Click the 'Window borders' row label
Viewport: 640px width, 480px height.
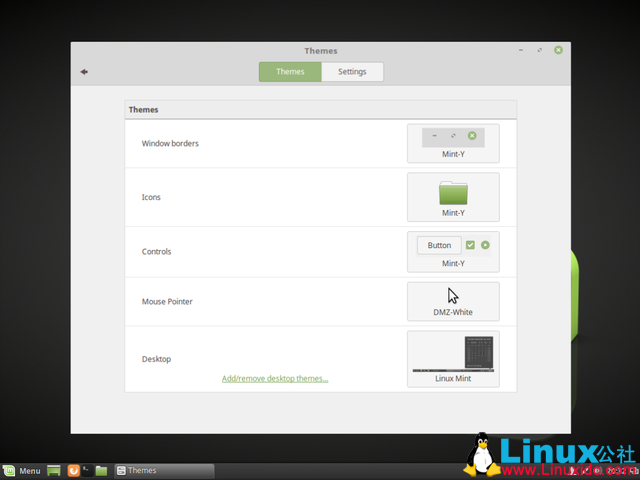click(170, 144)
